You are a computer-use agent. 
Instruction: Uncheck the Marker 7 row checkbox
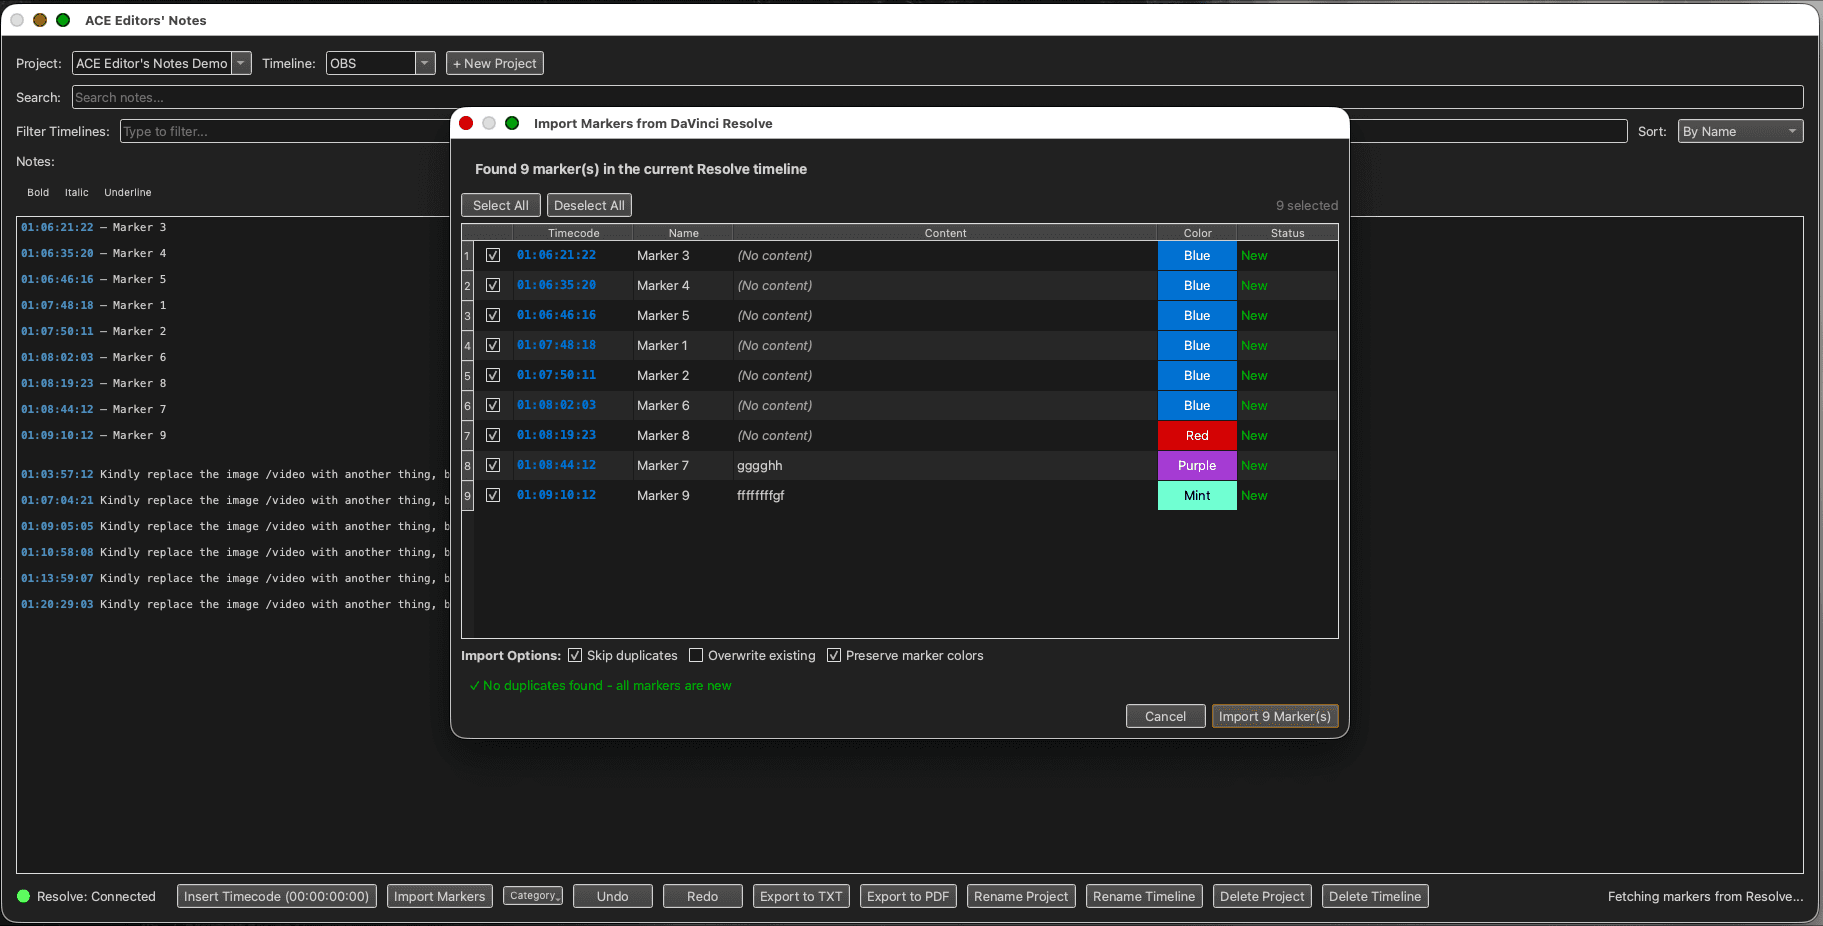(x=493, y=465)
